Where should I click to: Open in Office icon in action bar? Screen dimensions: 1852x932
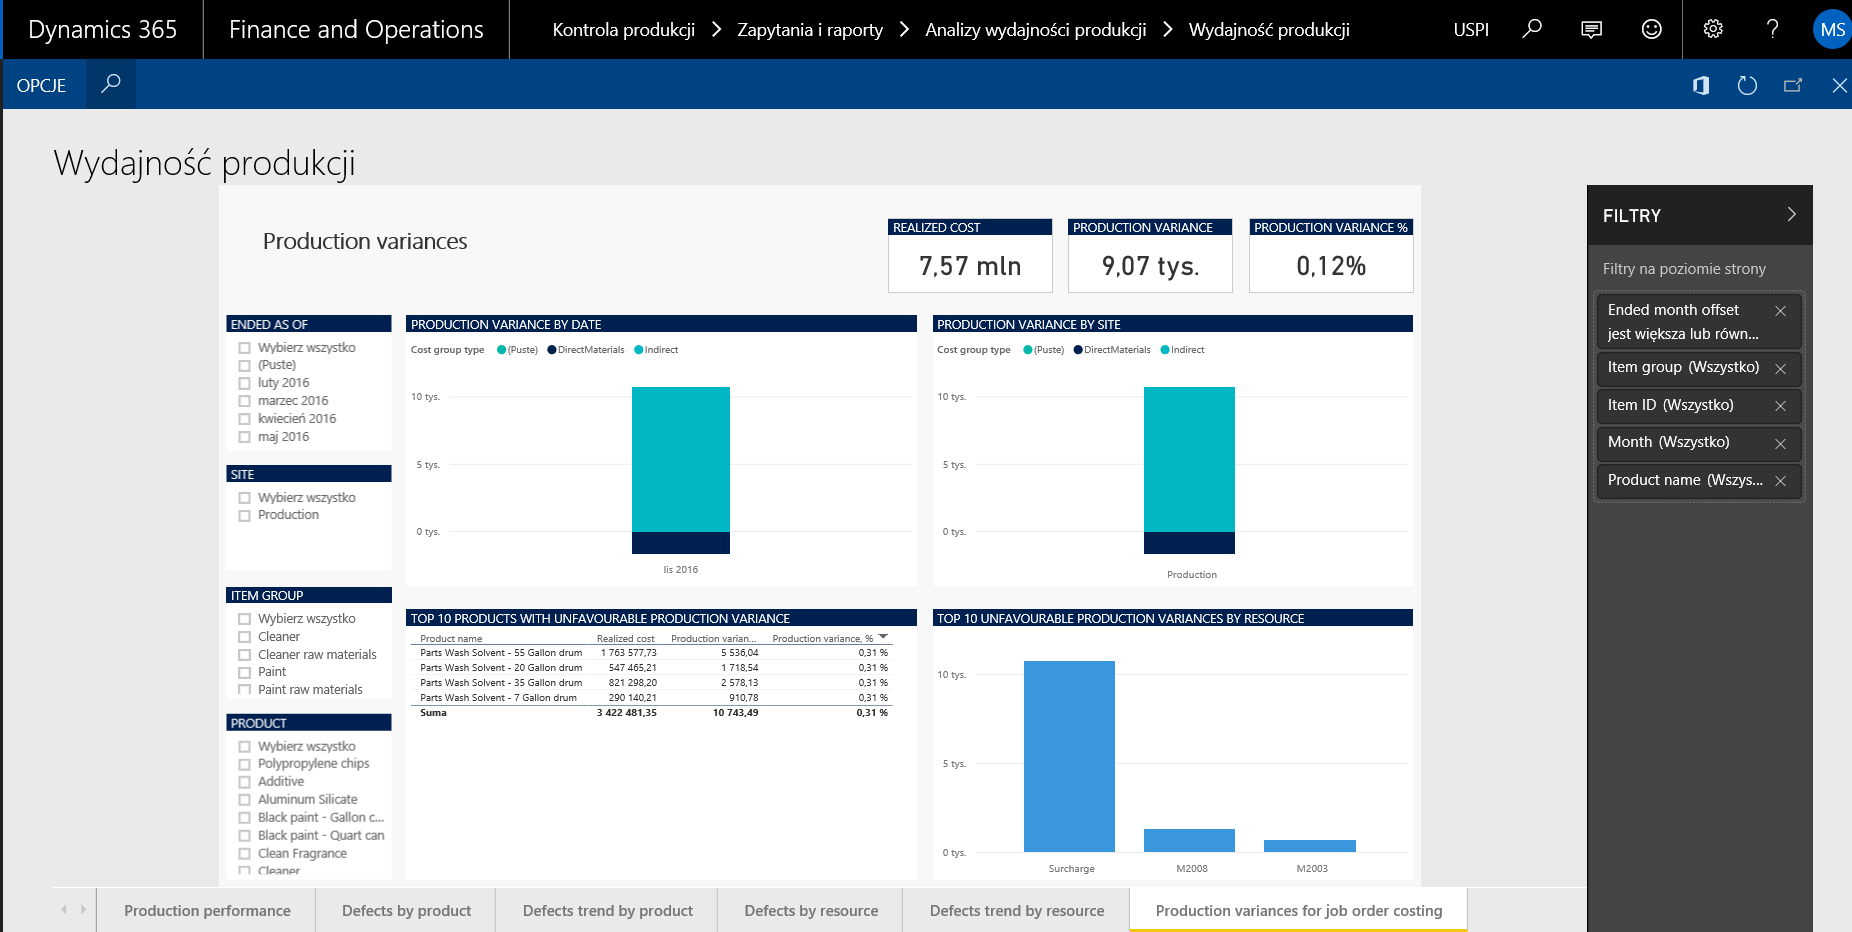coord(1701,85)
